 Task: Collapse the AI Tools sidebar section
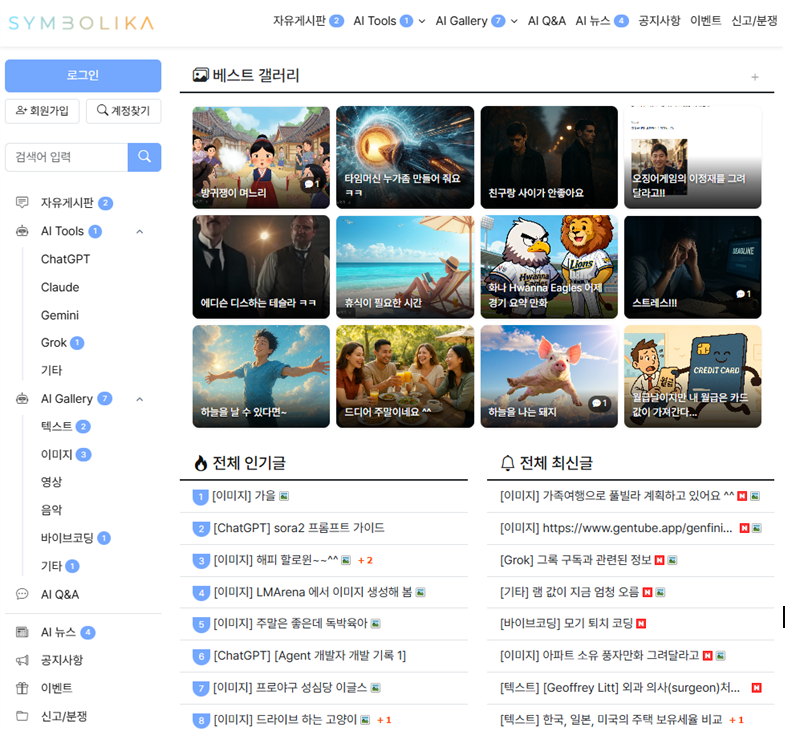coord(139,231)
